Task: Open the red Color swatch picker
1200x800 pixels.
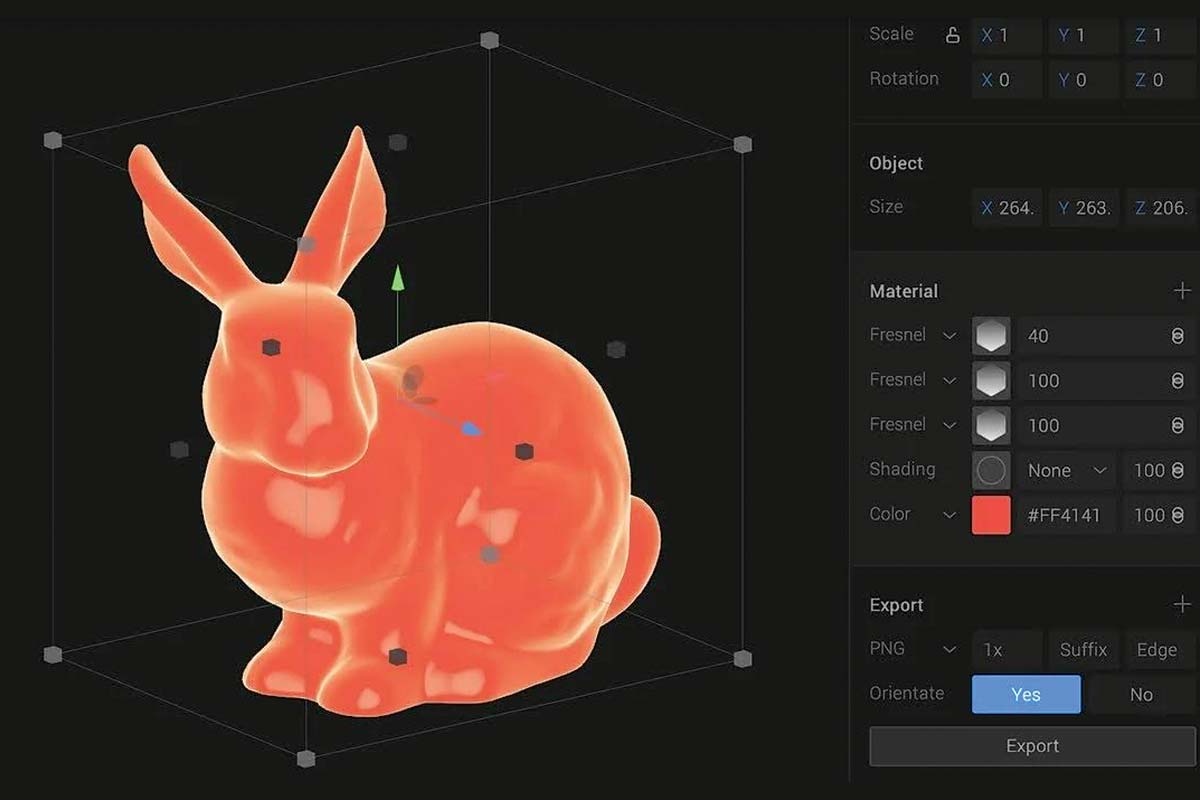Action: (991, 515)
